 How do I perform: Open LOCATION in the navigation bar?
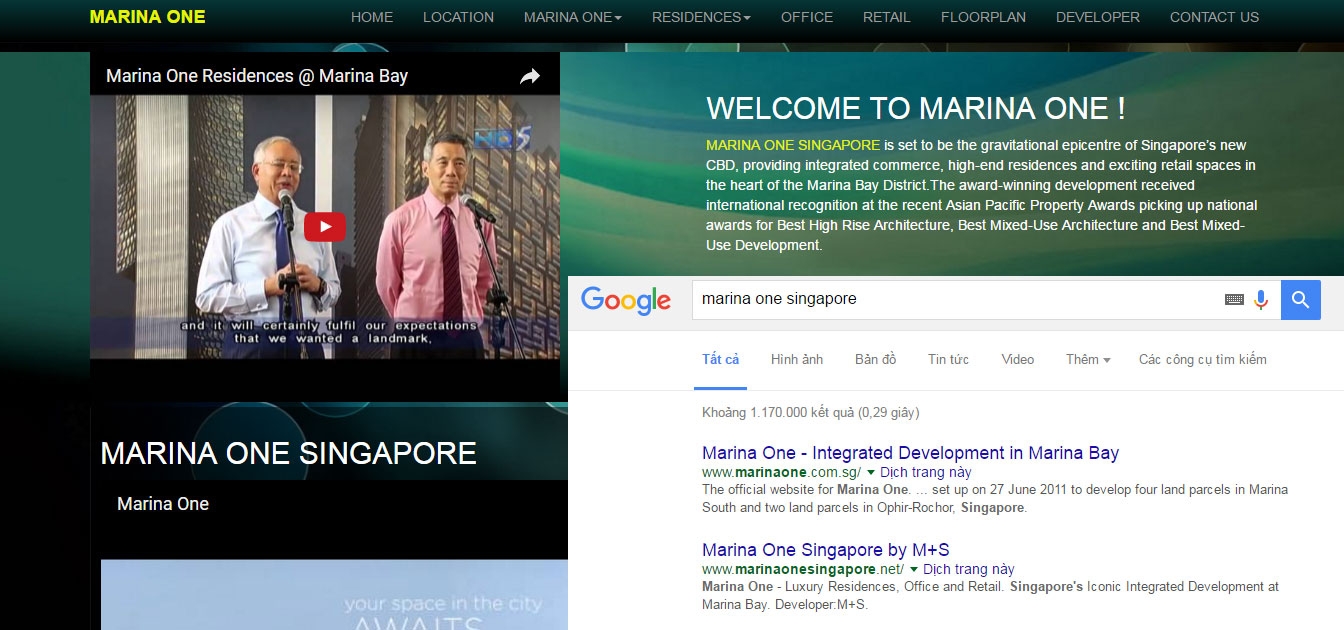tap(458, 17)
